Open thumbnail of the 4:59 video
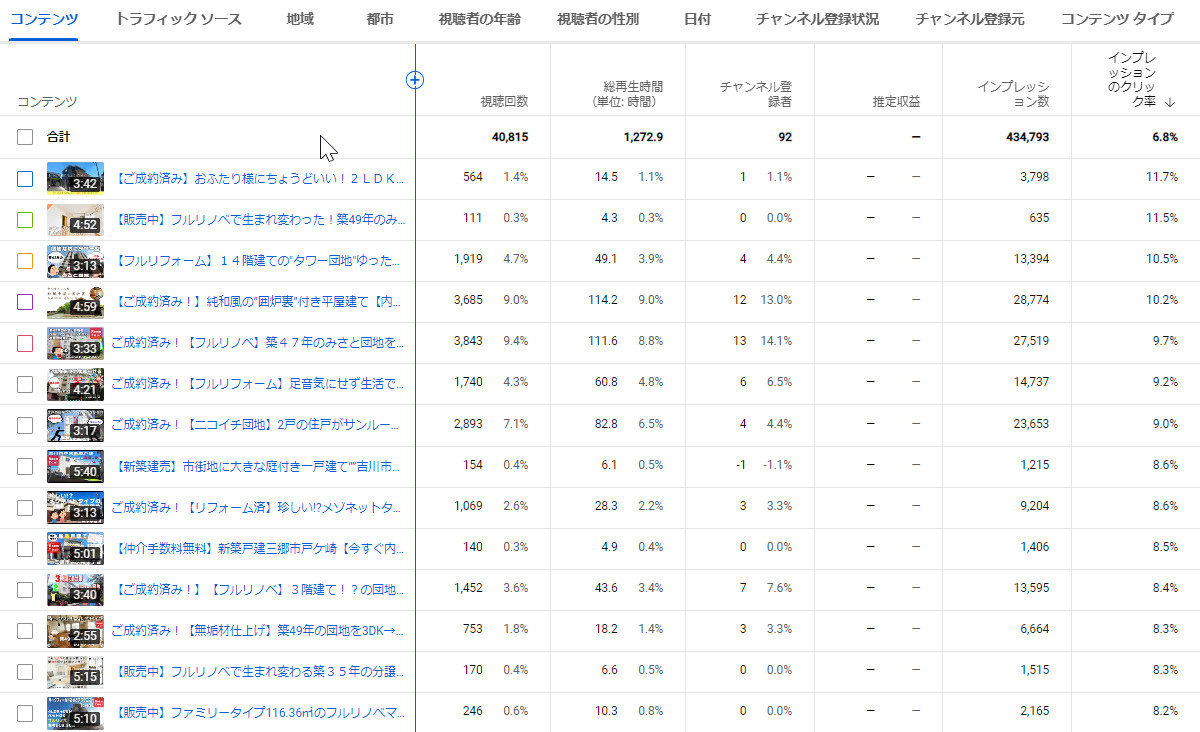The height and width of the screenshot is (732, 1200). click(75, 300)
